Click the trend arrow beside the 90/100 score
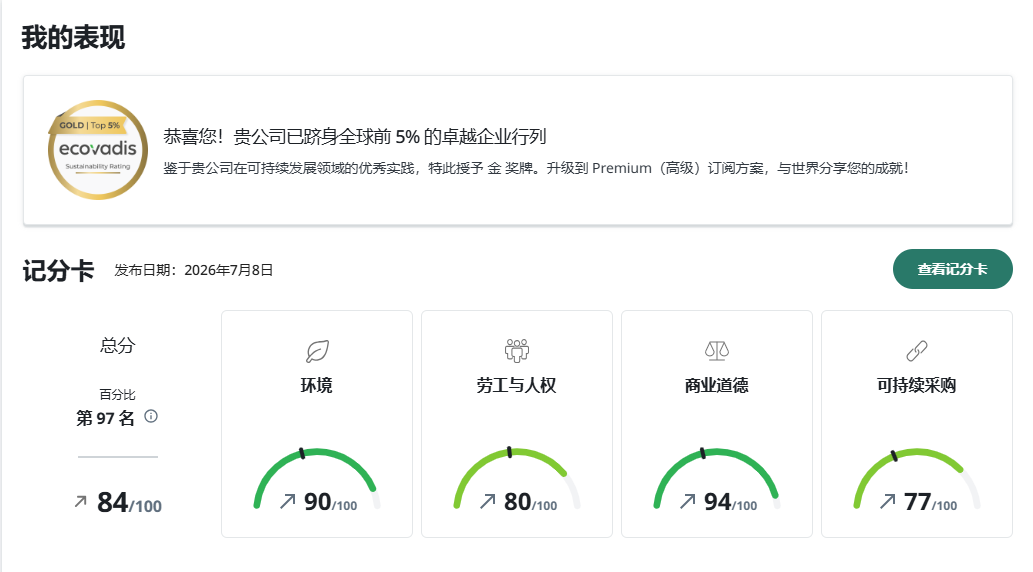The image size is (1033, 572). tap(287, 501)
